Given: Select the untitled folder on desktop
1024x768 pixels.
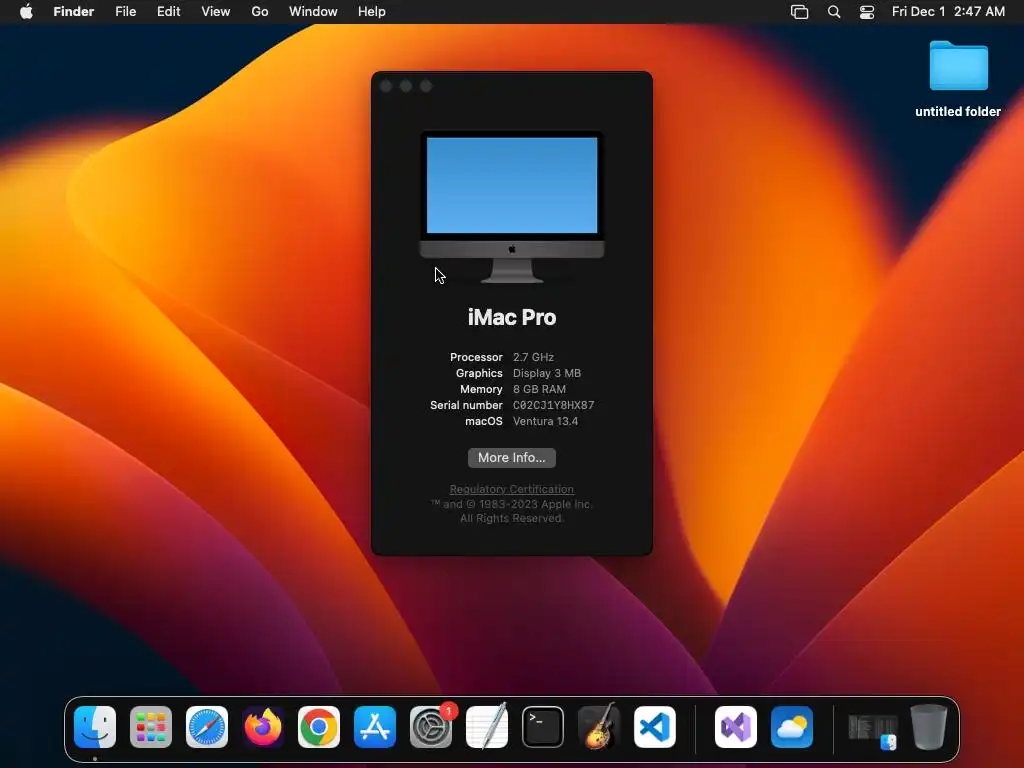Looking at the screenshot, I should (959, 66).
